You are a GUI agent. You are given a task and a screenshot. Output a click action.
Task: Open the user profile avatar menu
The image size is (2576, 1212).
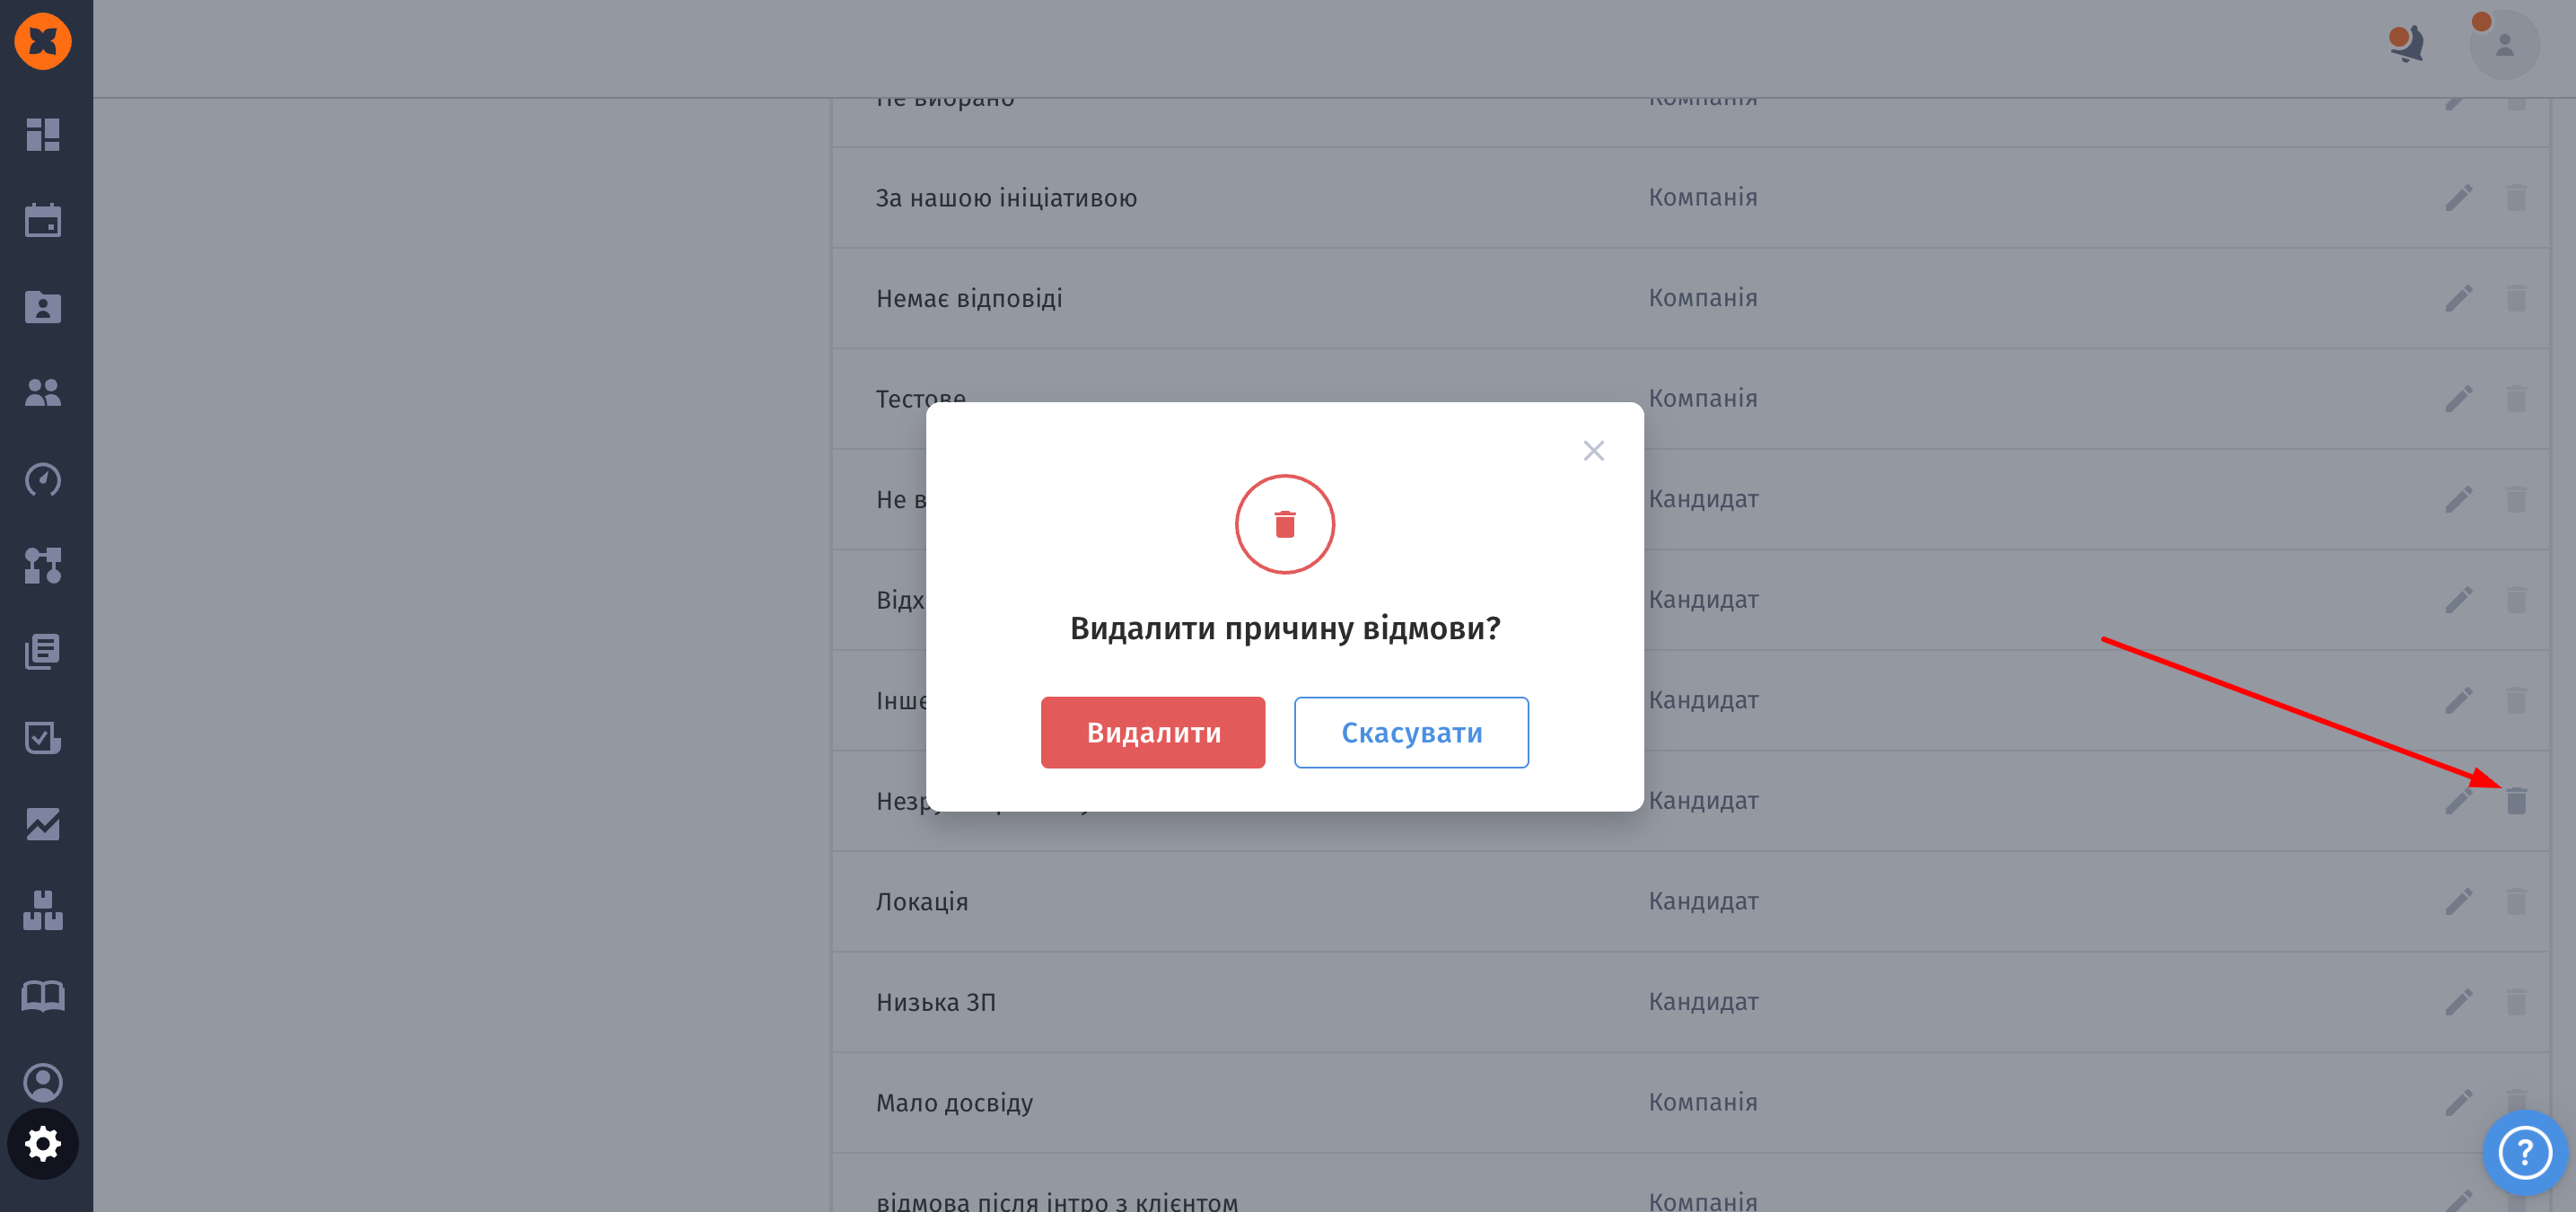2503,44
